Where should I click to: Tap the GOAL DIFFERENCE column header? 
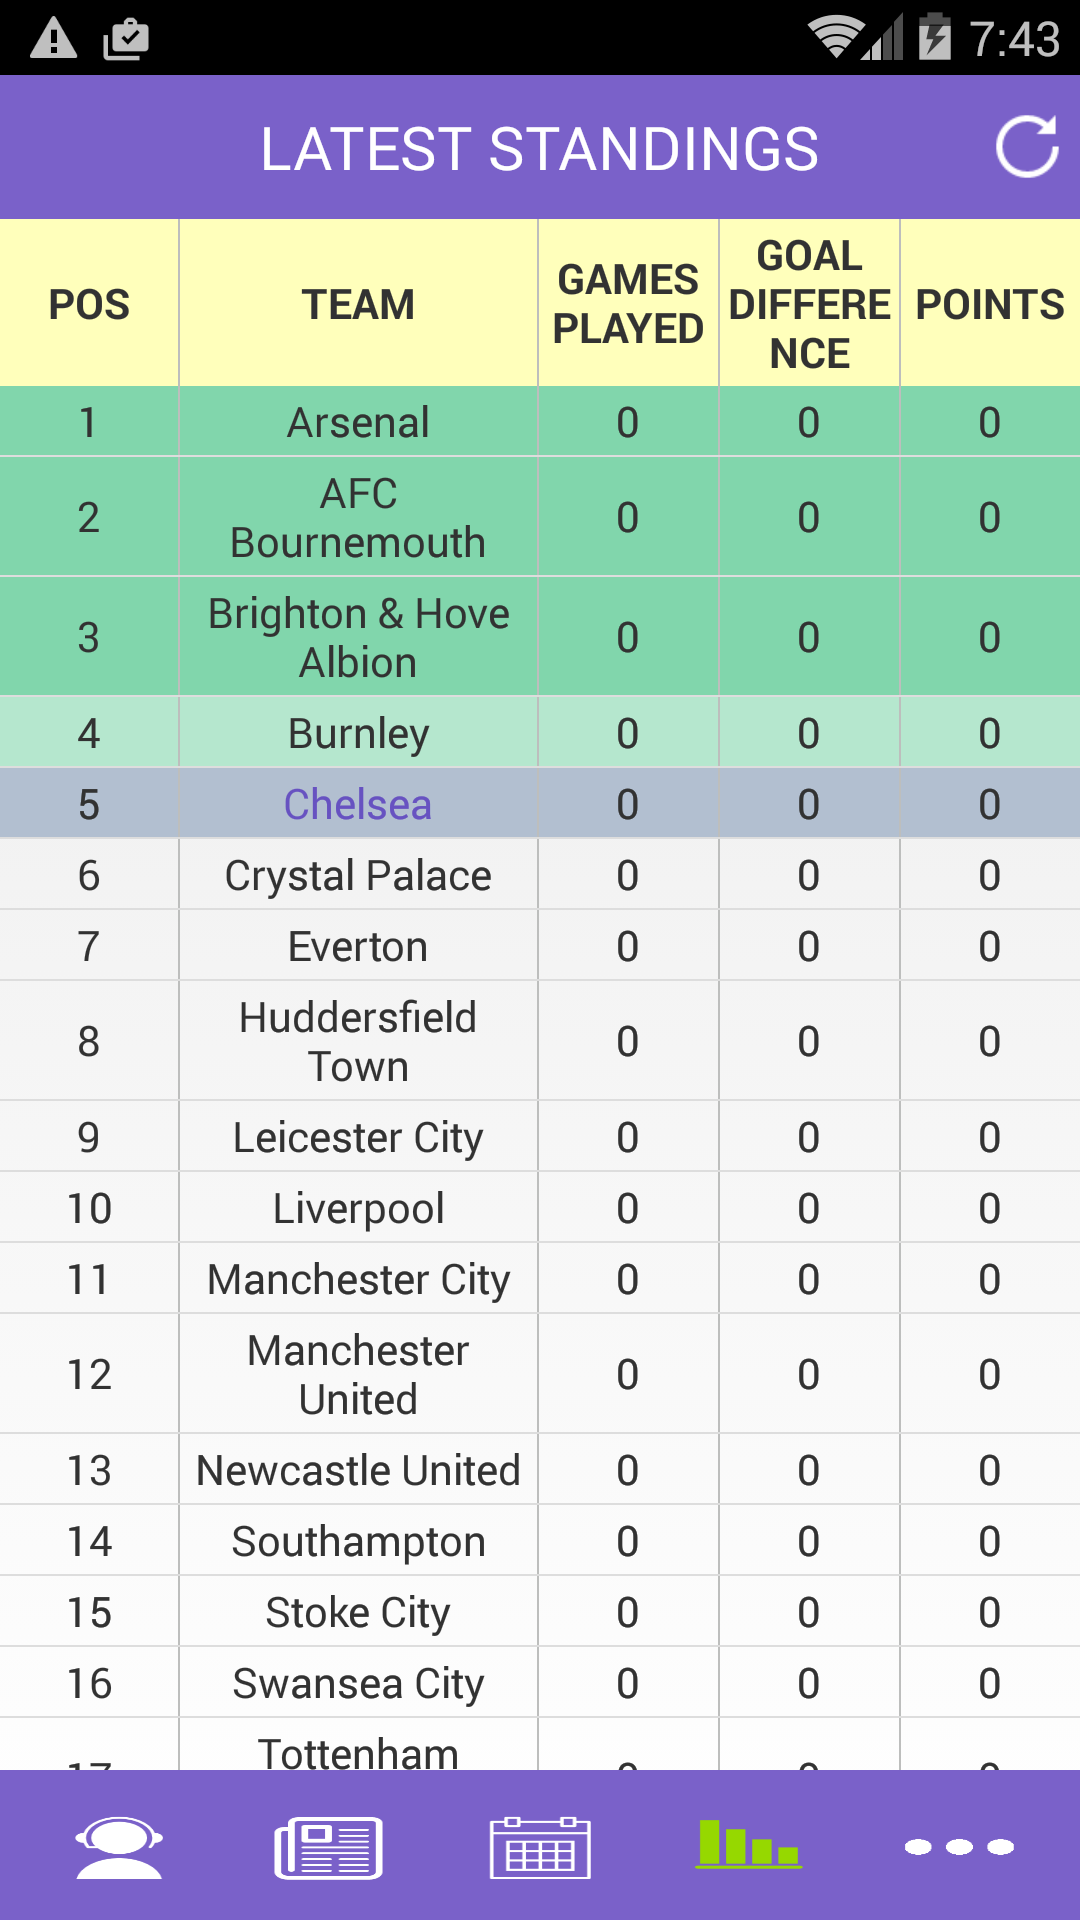[809, 304]
